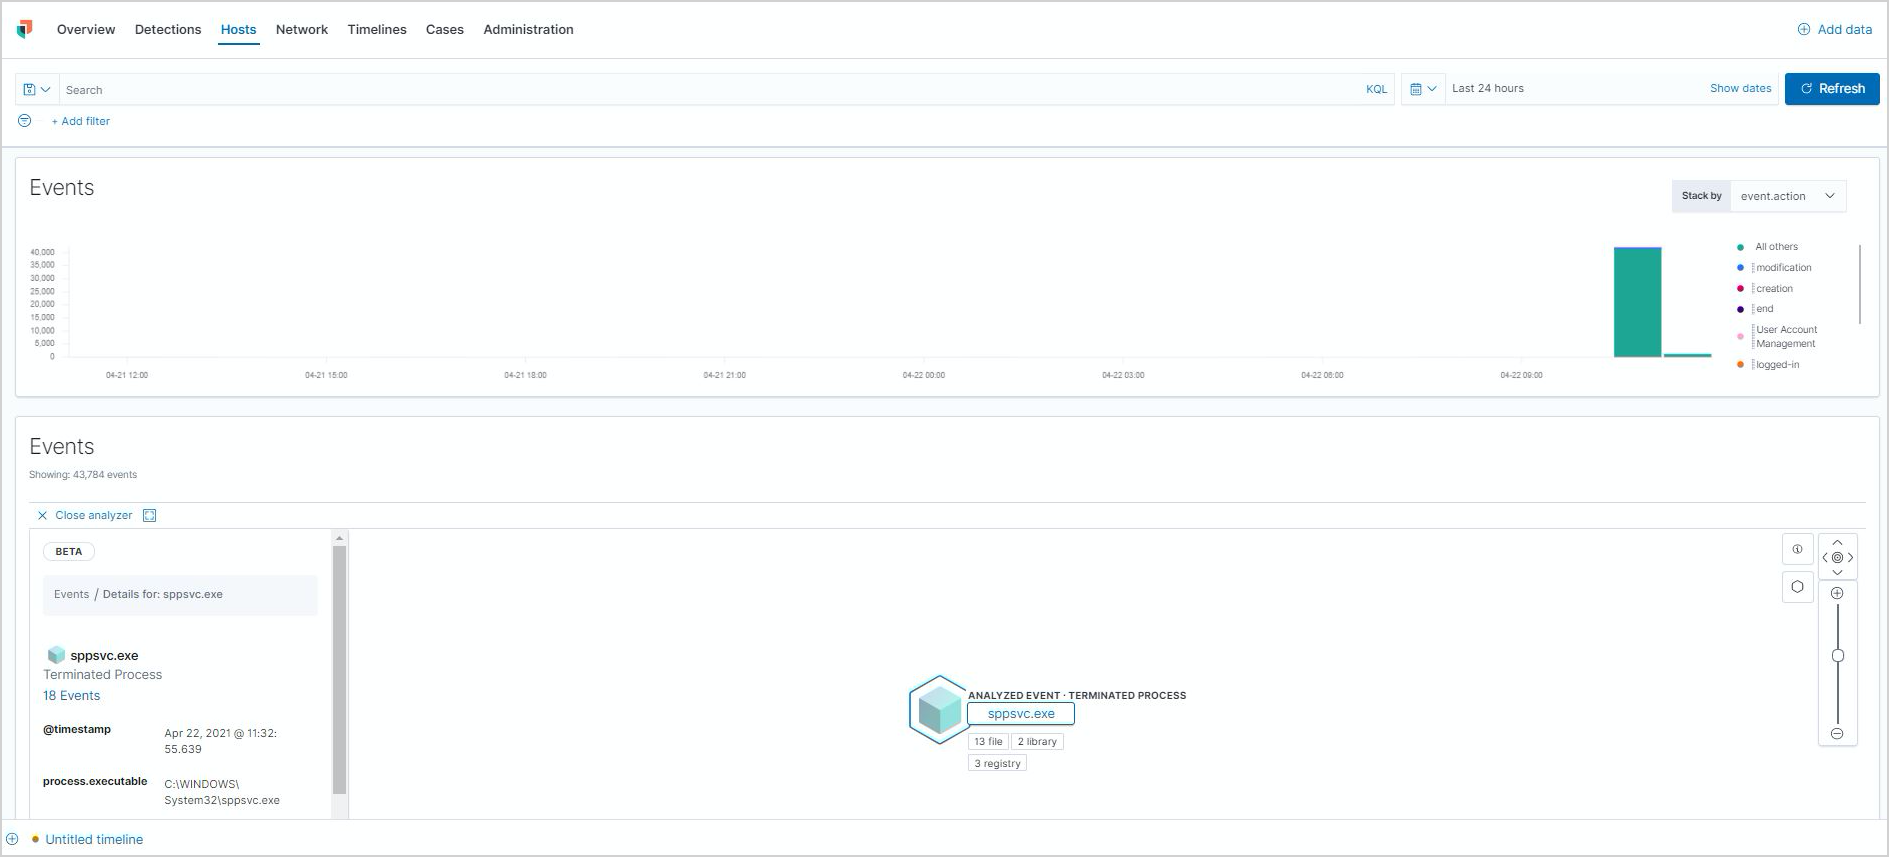
Task: Expand the 2 library related events
Action: (x=1037, y=742)
